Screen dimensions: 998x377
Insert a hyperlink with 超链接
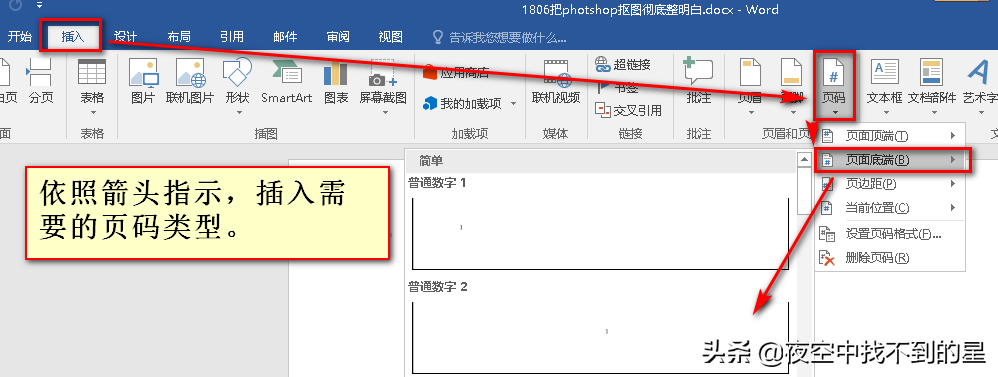point(623,64)
